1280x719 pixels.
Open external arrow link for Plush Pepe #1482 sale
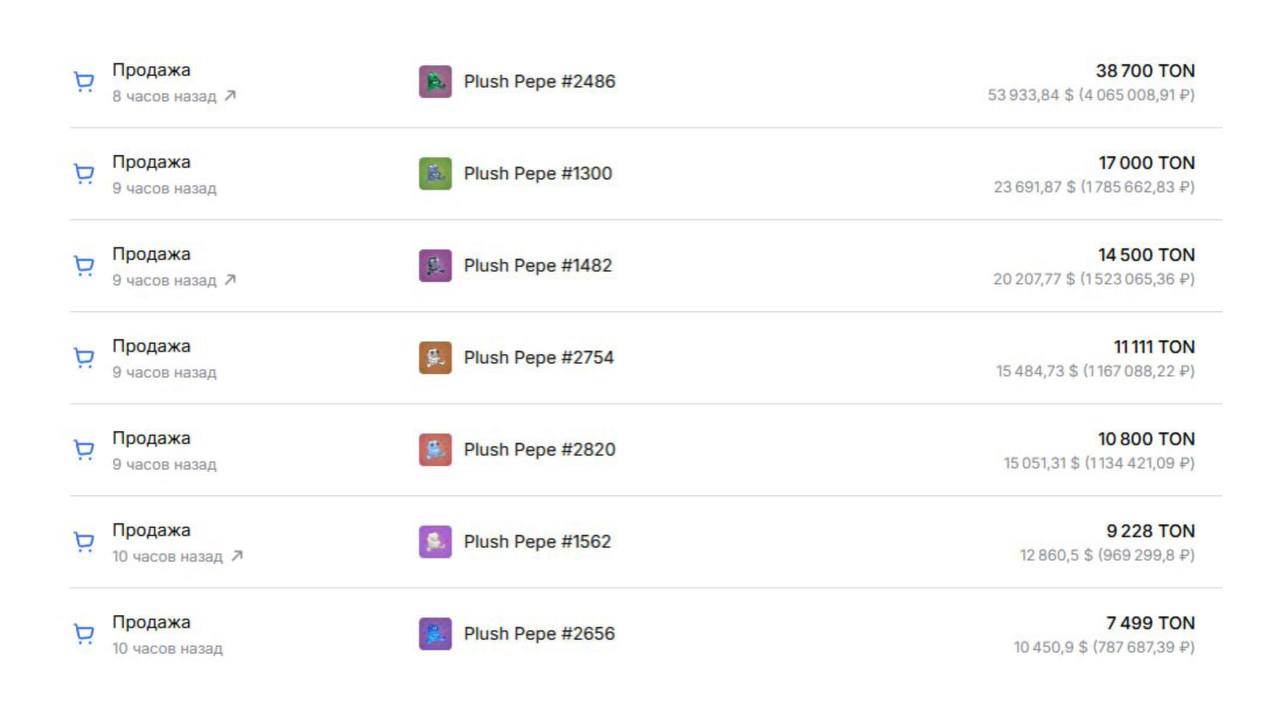(x=230, y=280)
